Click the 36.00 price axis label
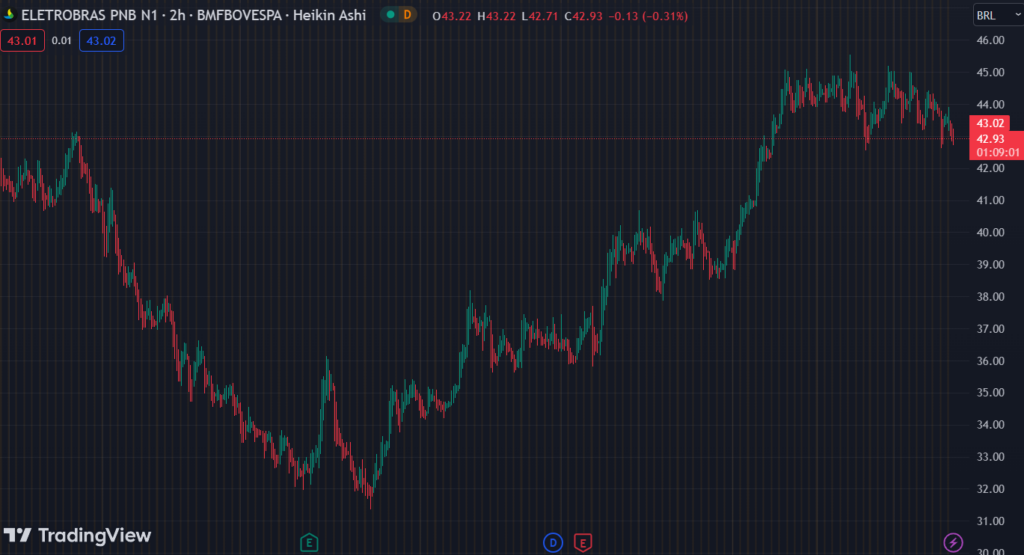 990,360
